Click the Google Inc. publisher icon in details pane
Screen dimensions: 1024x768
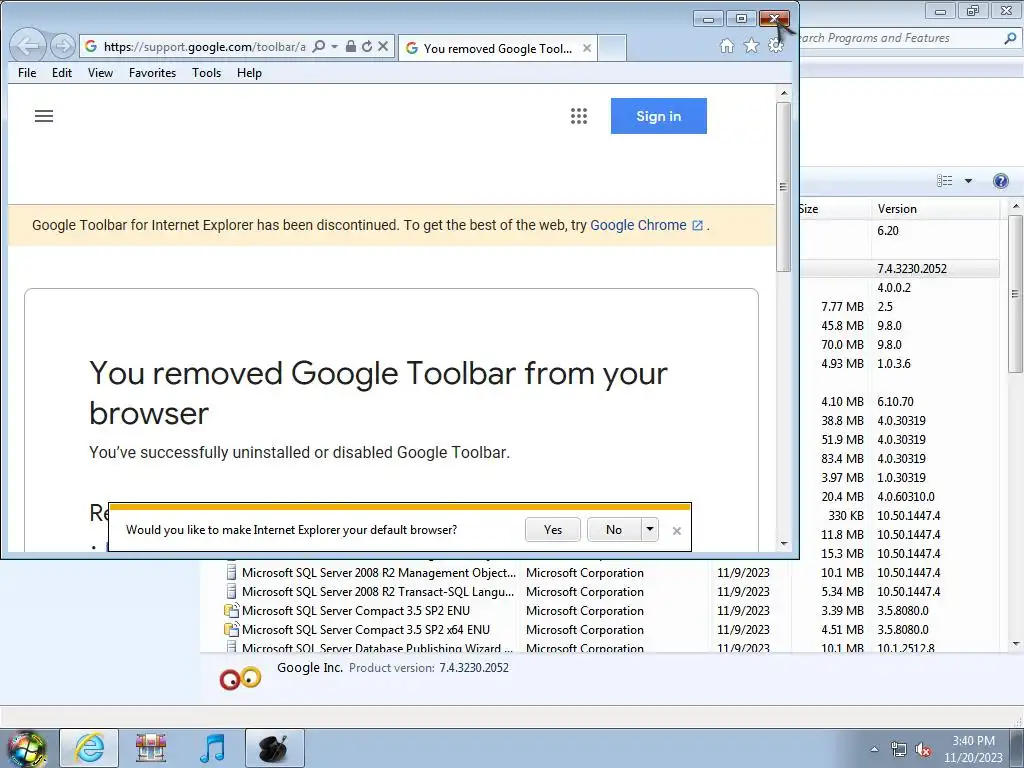tap(240, 679)
